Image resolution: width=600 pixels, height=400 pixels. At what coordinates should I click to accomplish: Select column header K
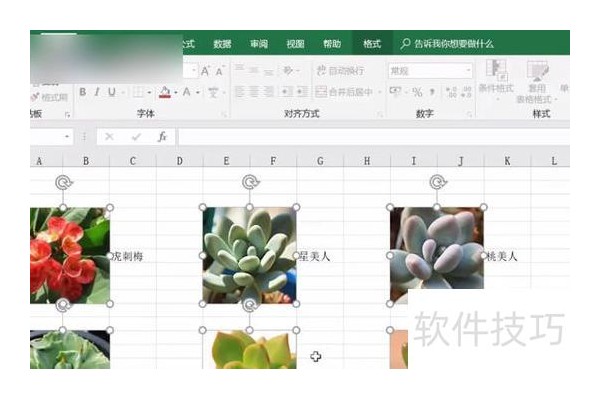coord(507,161)
